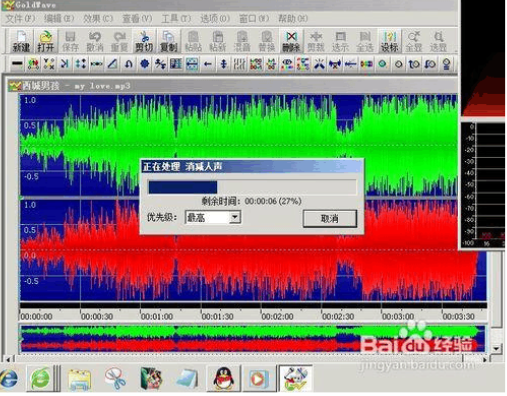Click the curved return-arrow effect icon
Viewport: 507px width, 396px height.
pyautogui.click(x=128, y=63)
